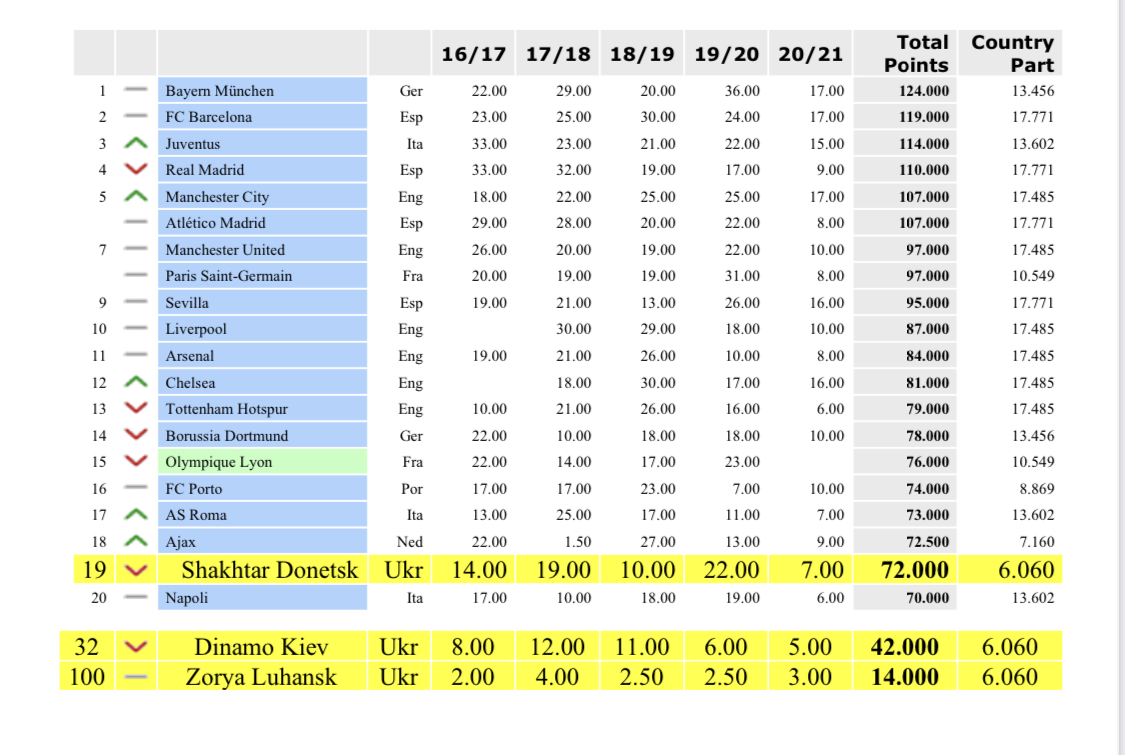Click the grey dash icon beside Zorya Luhansk
Screen dimensions: 1125x755
pos(136,677)
